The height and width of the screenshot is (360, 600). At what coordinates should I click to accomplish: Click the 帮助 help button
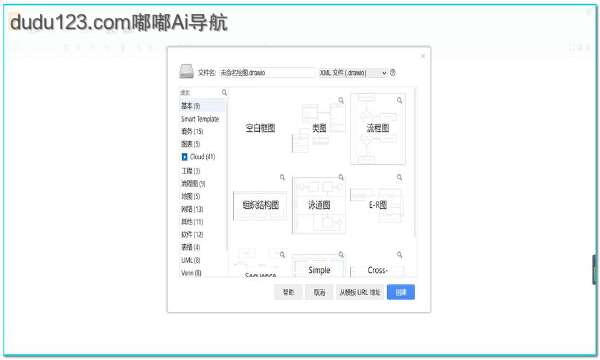(288, 292)
